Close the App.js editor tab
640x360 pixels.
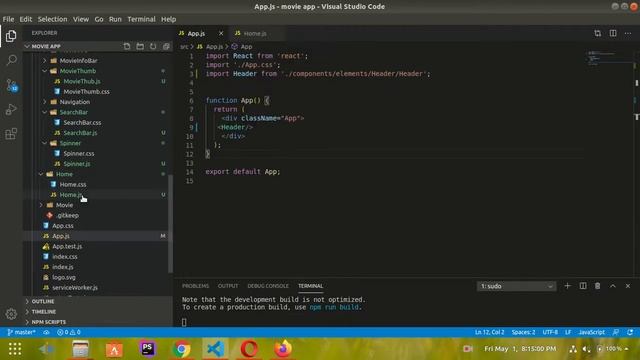(x=221, y=33)
